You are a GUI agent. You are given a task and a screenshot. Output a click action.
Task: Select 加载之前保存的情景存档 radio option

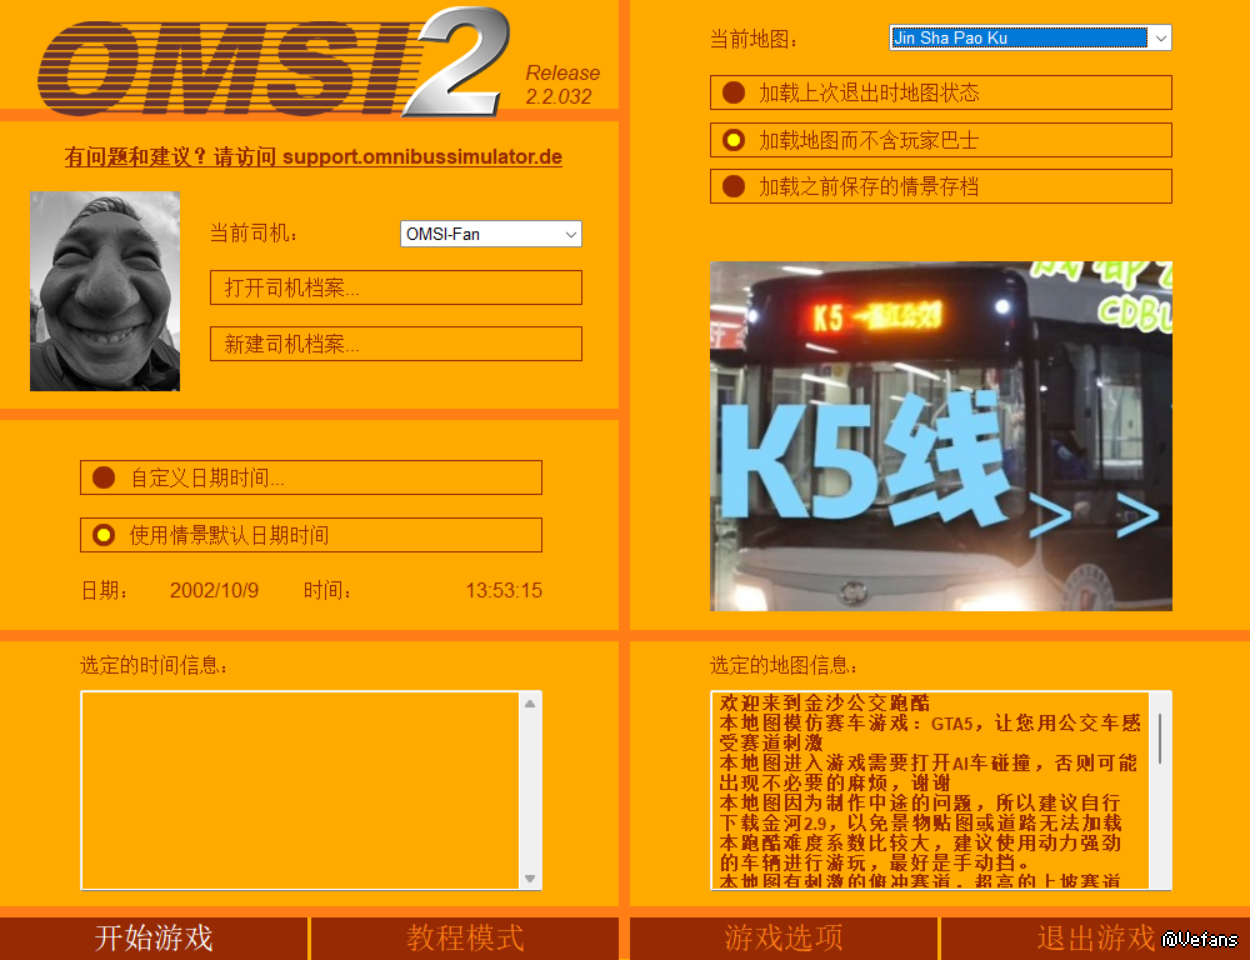click(x=941, y=187)
